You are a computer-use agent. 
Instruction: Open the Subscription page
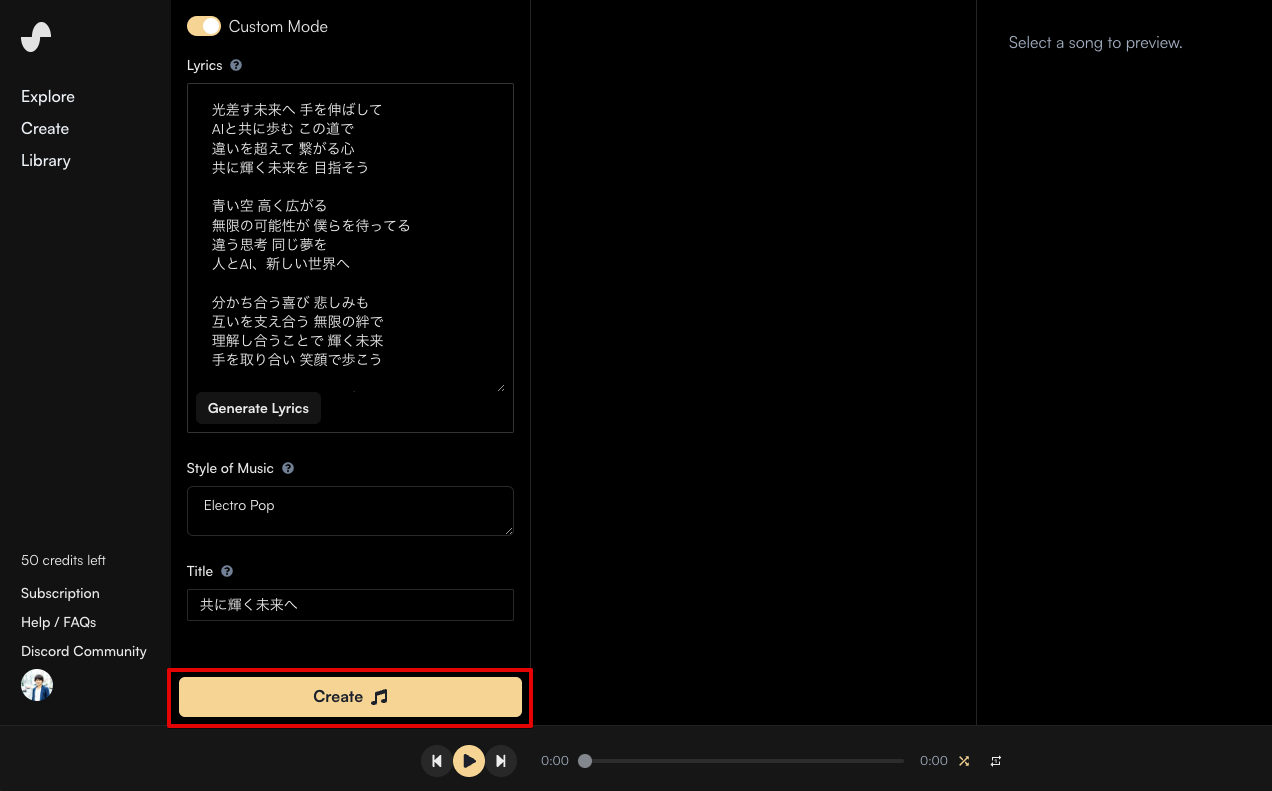pos(60,592)
